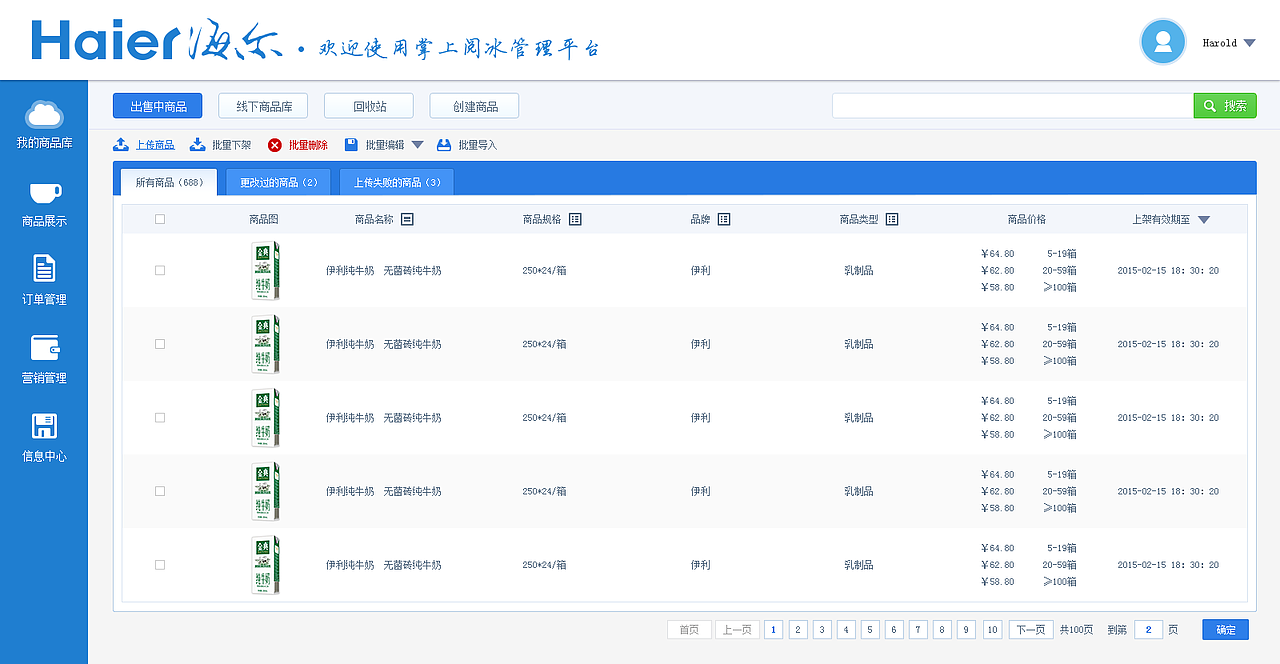
Task: Click the 上传商品 link
Action: pos(155,145)
